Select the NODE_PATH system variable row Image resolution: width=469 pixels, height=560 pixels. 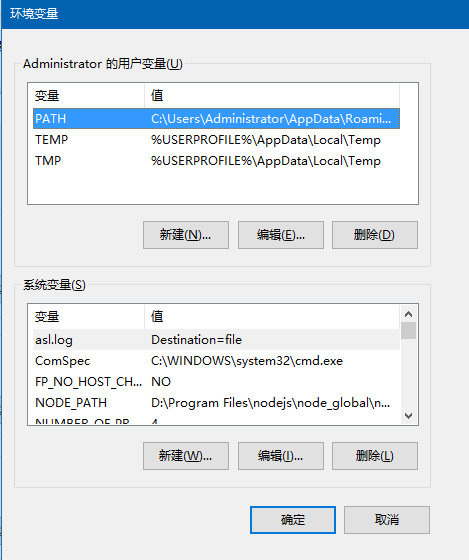coord(216,403)
